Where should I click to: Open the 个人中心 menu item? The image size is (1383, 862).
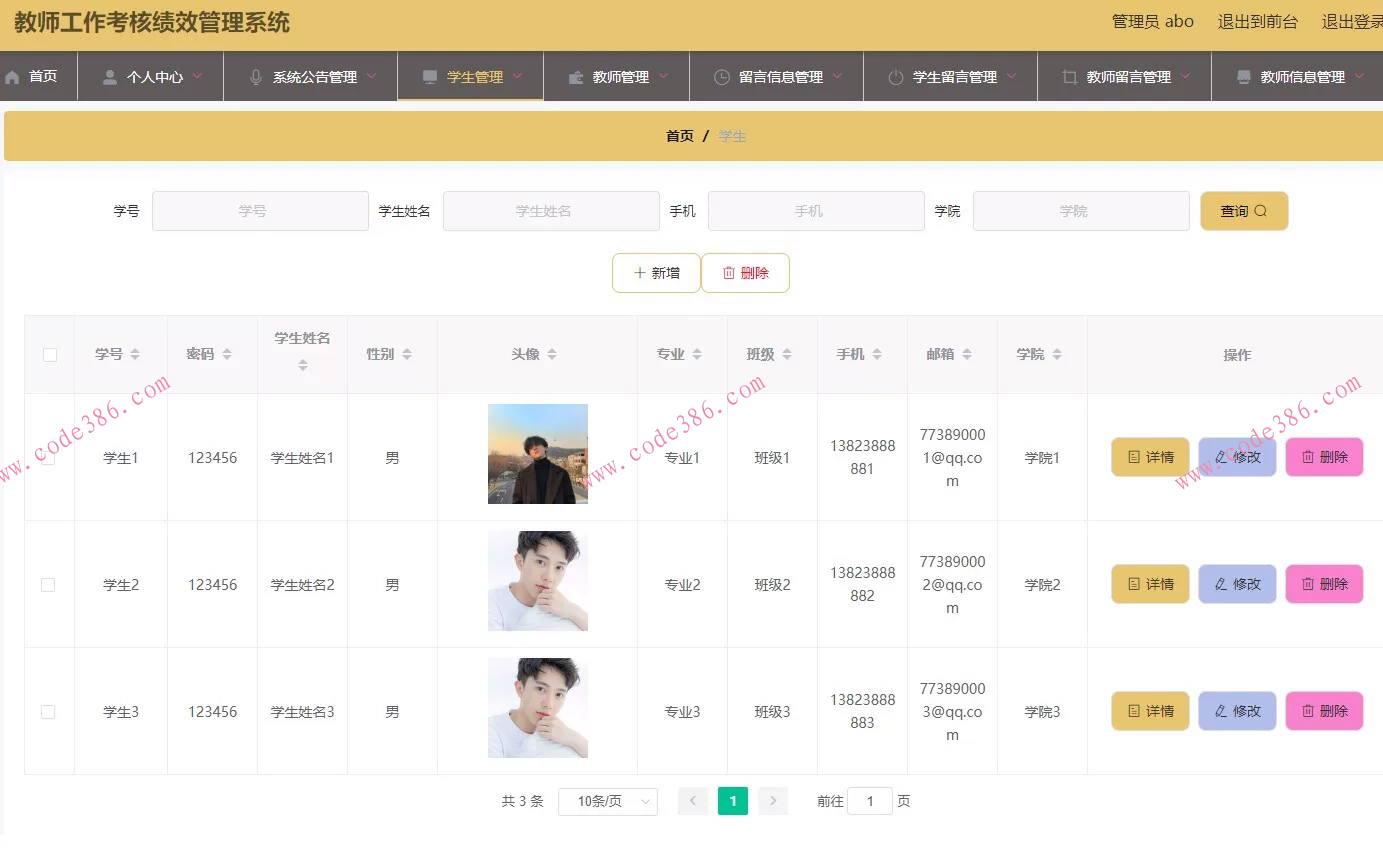pos(150,77)
